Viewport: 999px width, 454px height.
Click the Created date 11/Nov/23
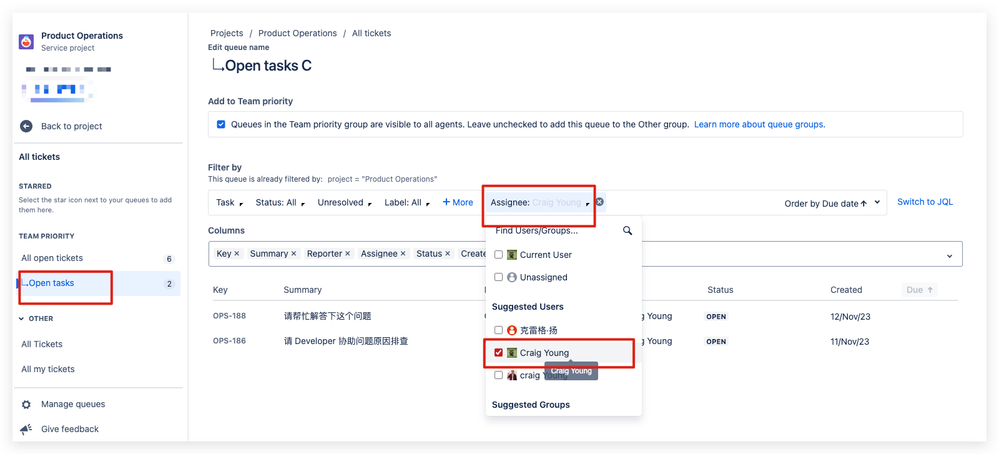pos(850,341)
